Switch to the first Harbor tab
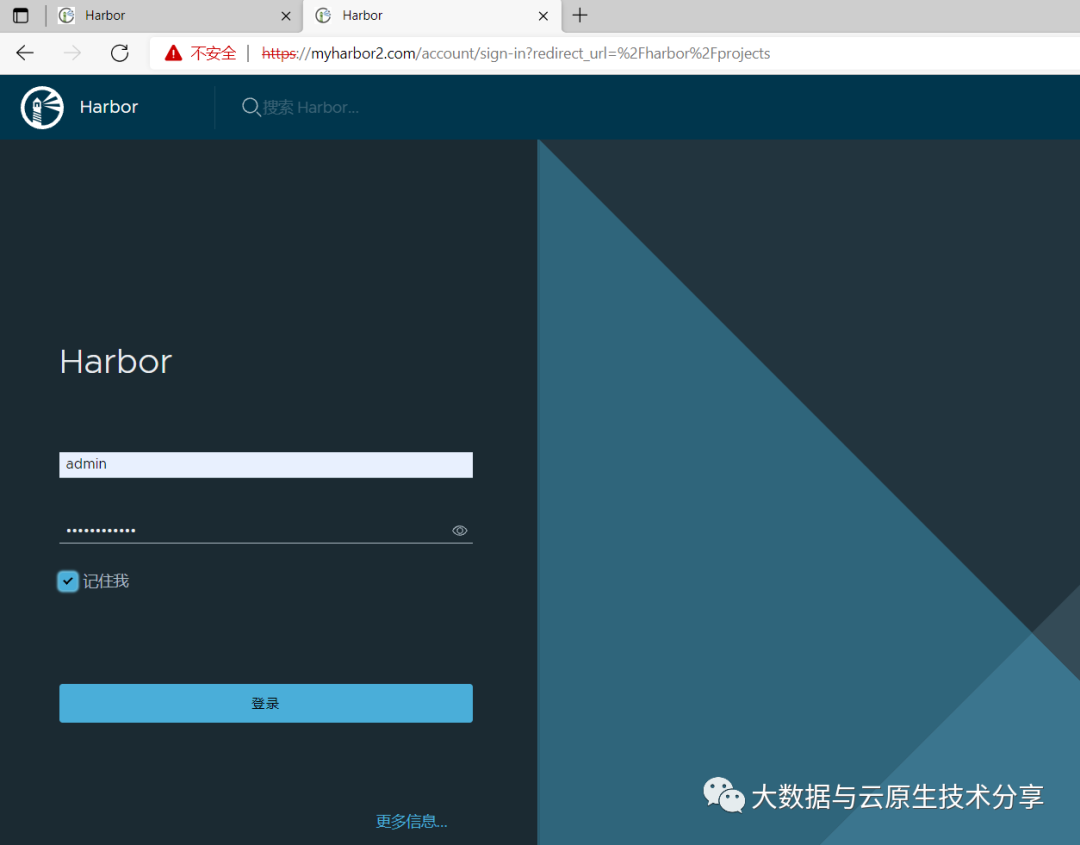This screenshot has width=1080, height=845. point(172,16)
